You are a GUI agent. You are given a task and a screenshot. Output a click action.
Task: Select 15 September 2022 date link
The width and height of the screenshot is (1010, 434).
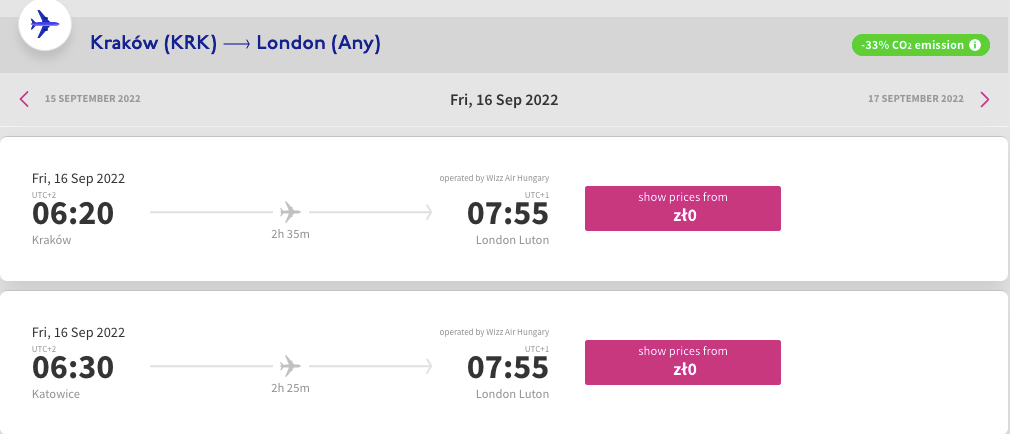92,99
